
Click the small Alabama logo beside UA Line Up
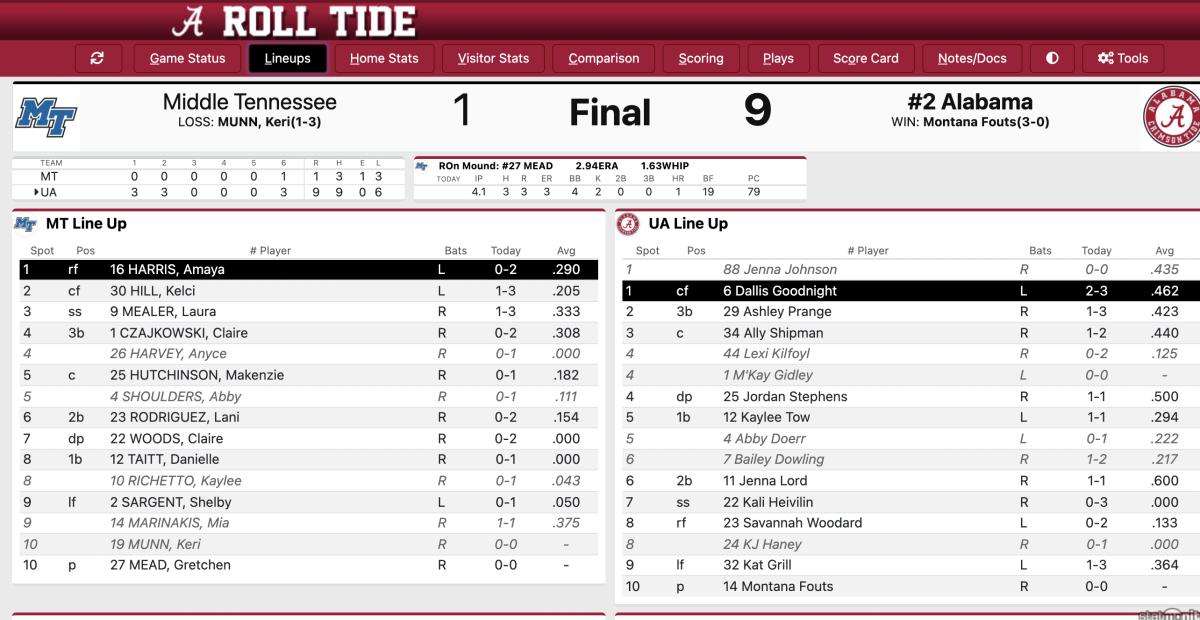coord(628,224)
